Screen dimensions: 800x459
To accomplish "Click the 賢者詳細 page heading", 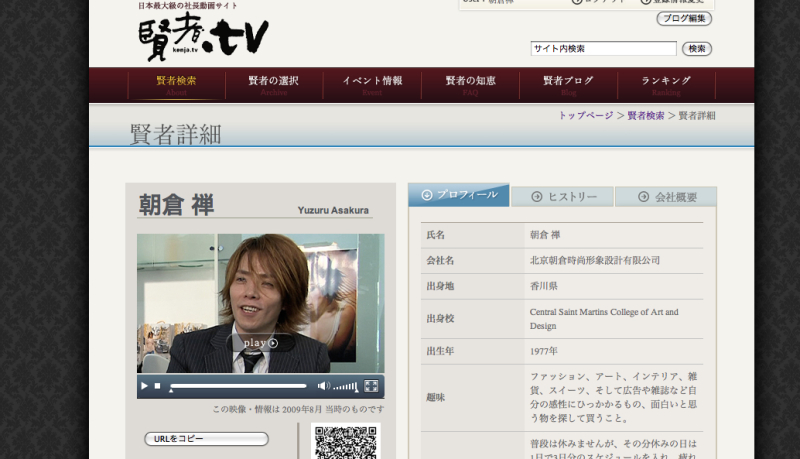I will [176, 135].
